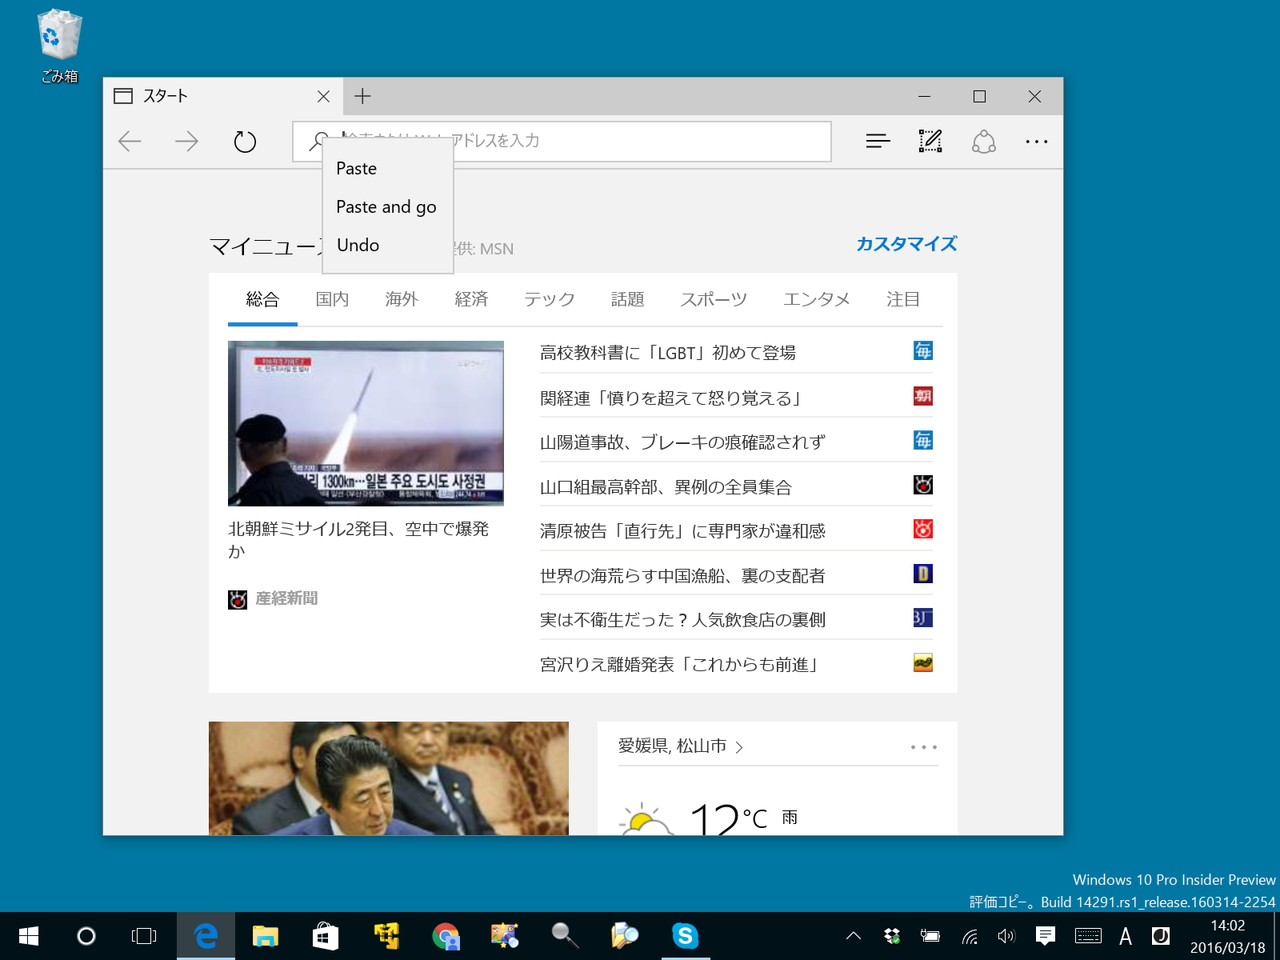The image size is (1280, 960).
Task: Click the grayed forward navigation arrow
Action: [186, 141]
